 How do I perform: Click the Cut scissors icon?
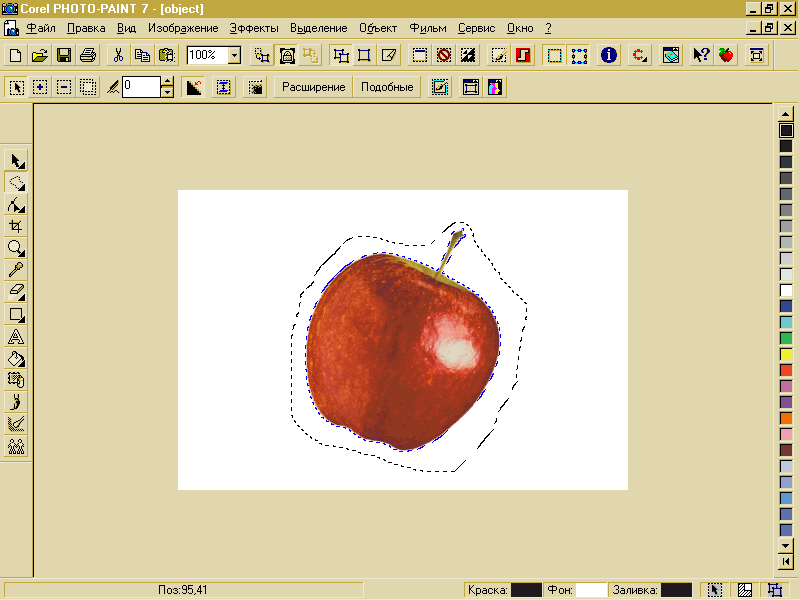coord(118,55)
